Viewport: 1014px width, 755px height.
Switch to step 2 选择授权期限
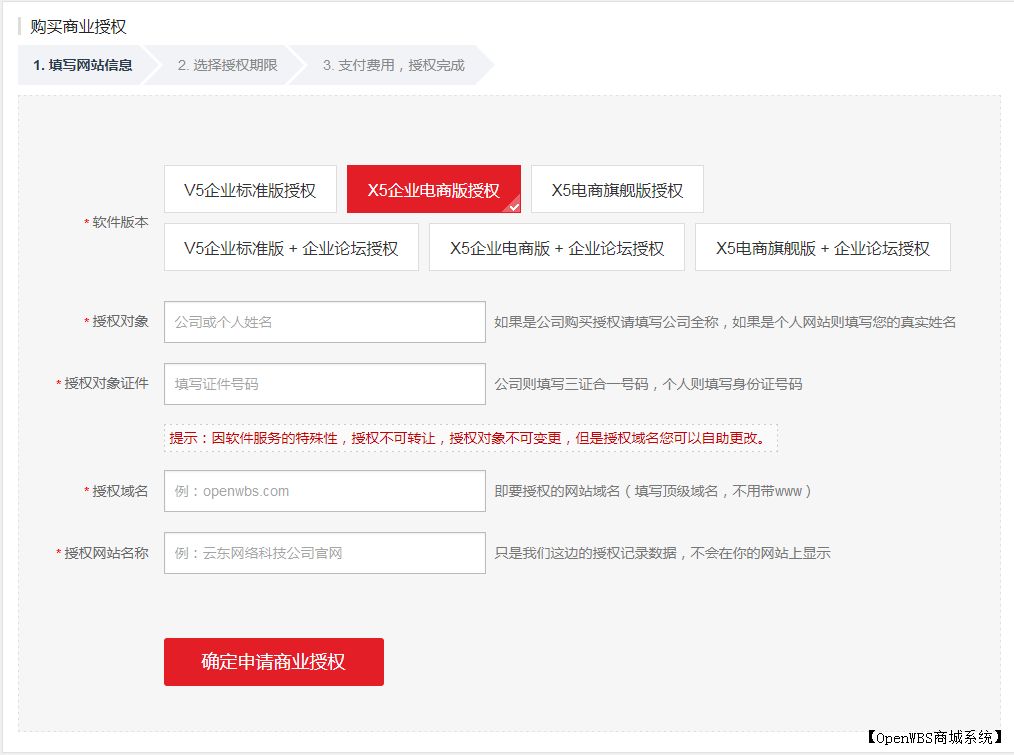[223, 65]
